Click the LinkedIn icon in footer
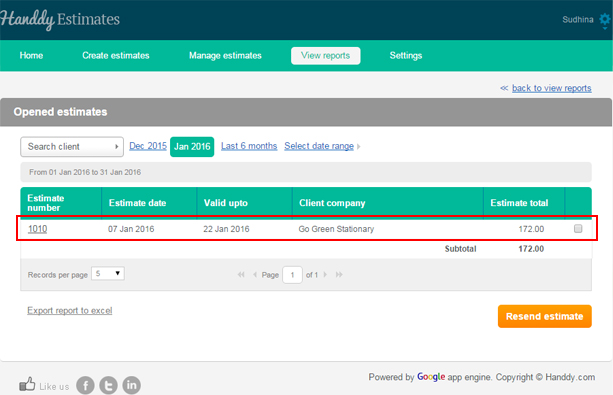Viewport: 613px width, 395px height. coord(132,385)
